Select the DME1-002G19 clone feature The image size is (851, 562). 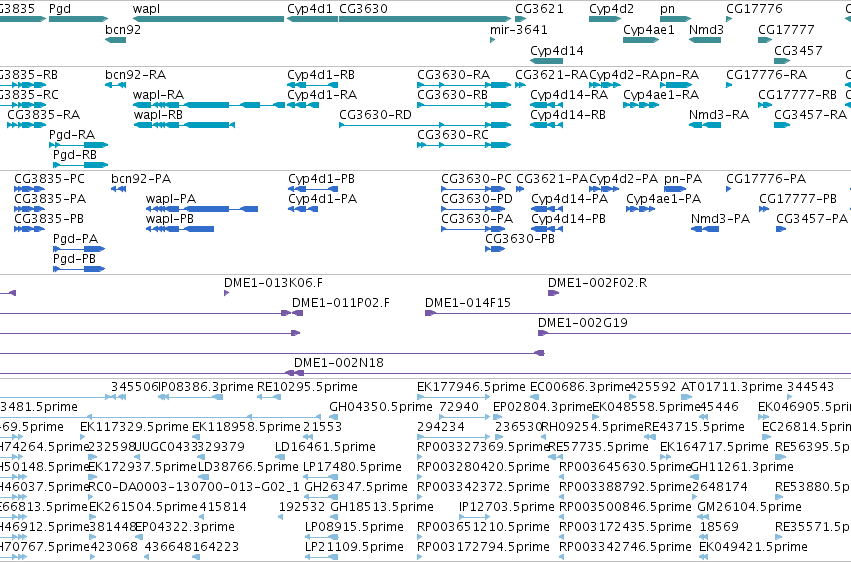(694, 333)
